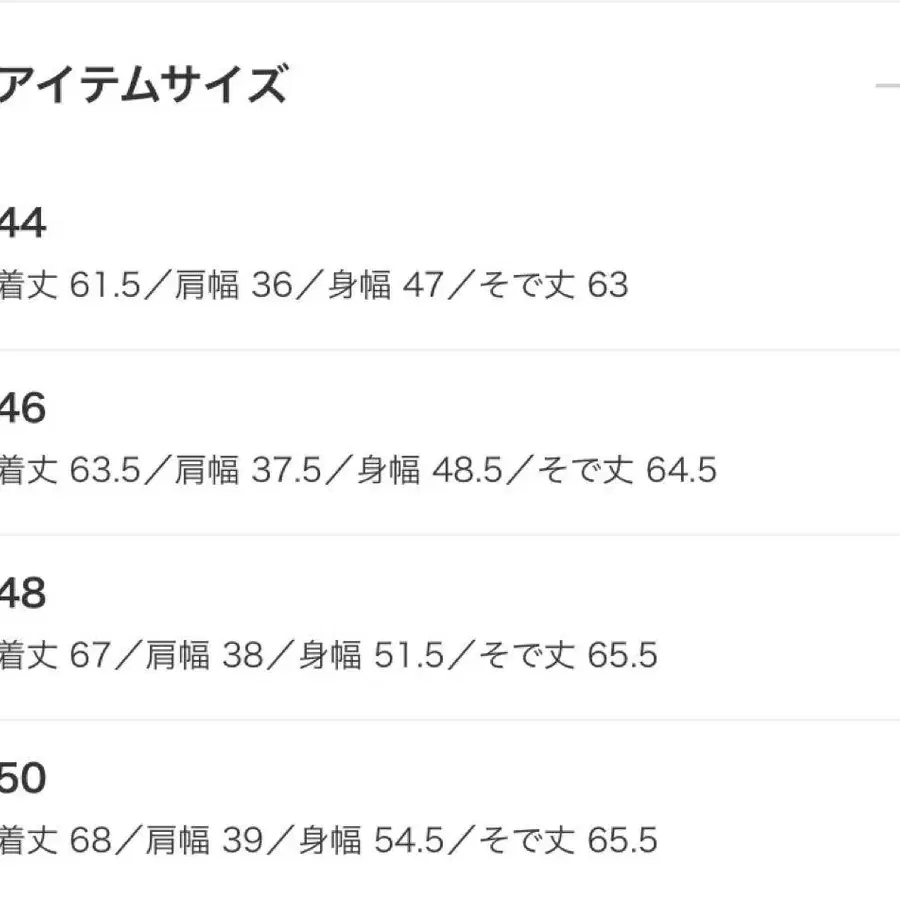Click 着丈 68 in size 50 row
This screenshot has width=900, height=900.
55,840
